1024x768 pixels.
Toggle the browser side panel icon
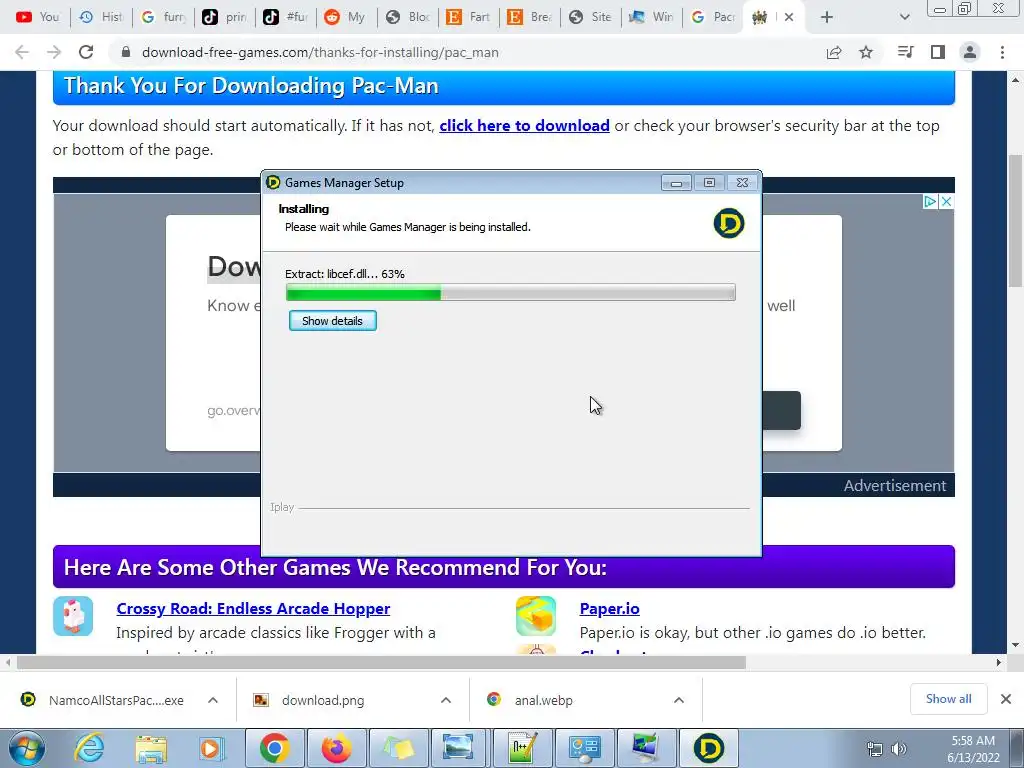click(938, 52)
